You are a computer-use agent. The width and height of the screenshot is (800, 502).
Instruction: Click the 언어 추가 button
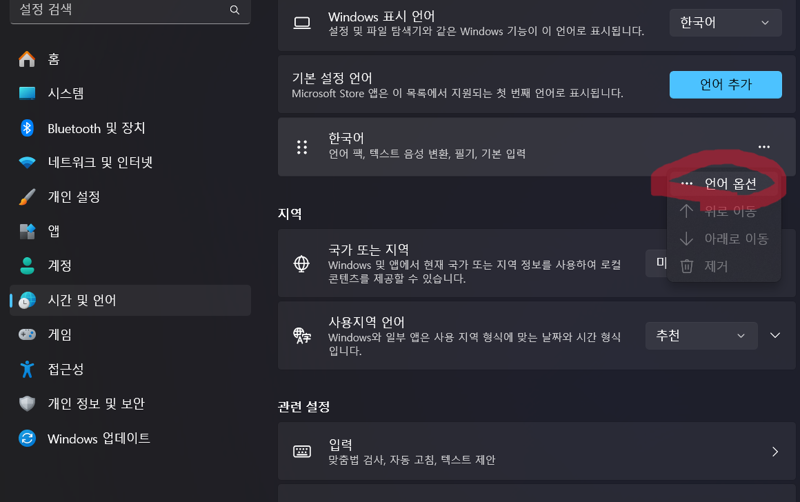(725, 85)
